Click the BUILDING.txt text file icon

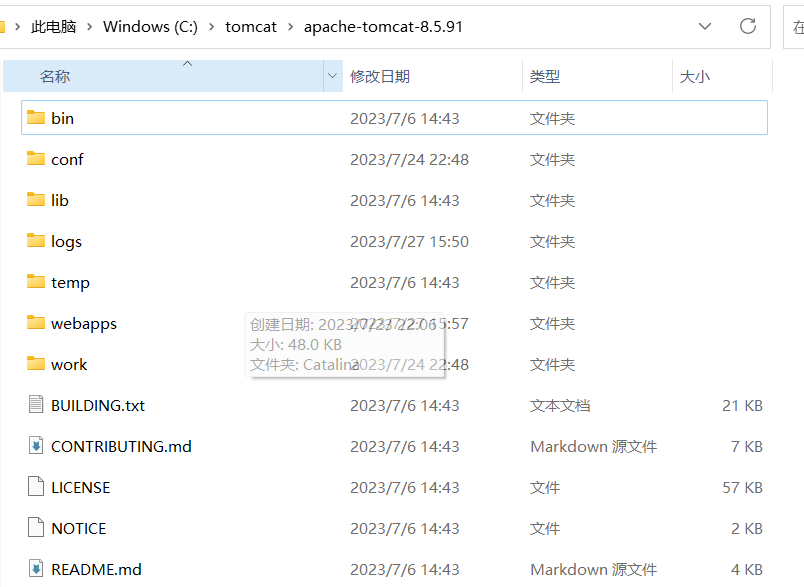click(36, 404)
